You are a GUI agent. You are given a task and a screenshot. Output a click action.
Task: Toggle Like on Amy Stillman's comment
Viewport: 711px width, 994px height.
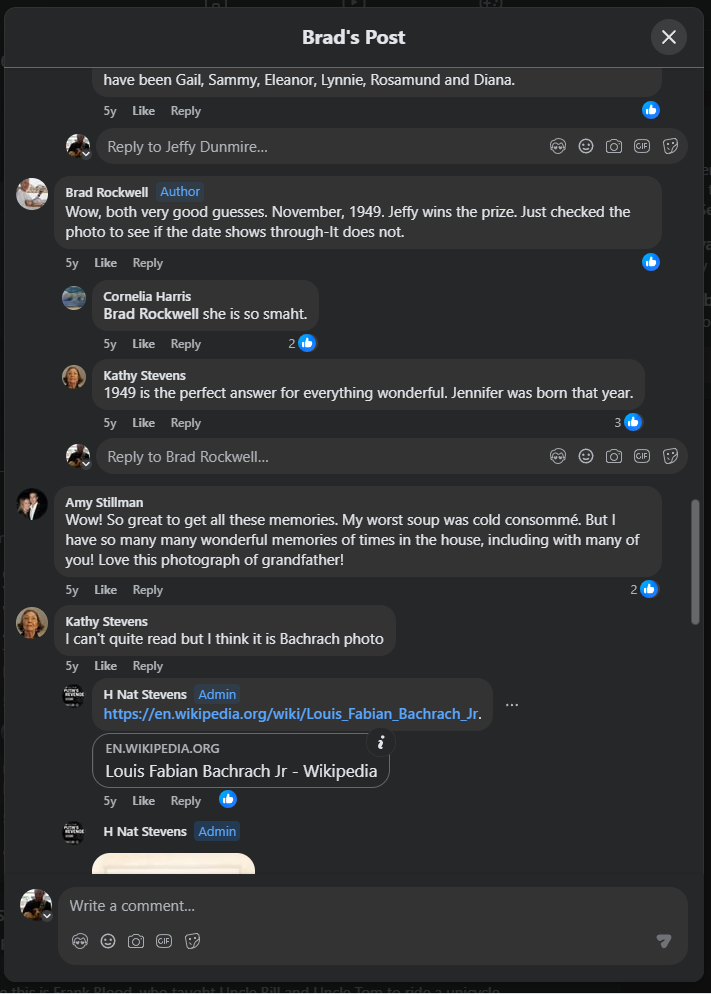click(x=105, y=590)
